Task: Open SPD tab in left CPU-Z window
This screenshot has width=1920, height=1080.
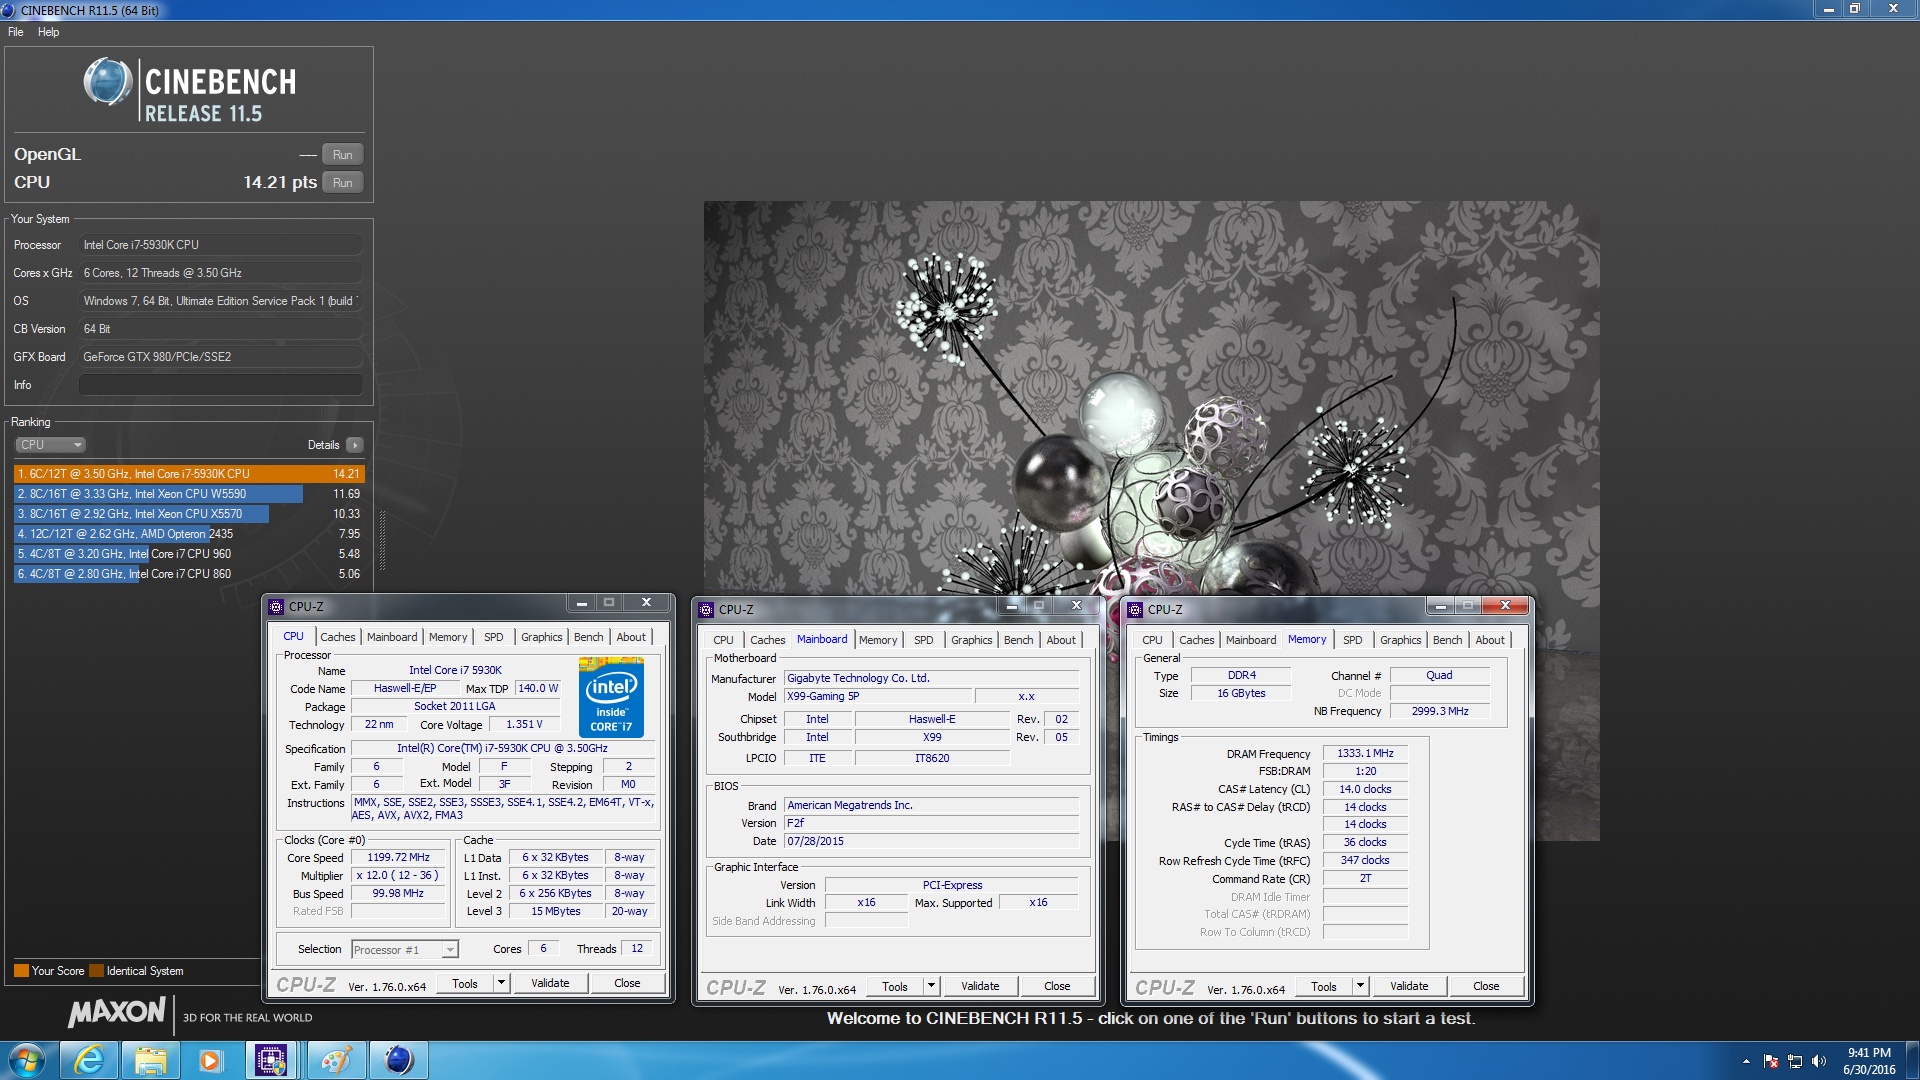Action: tap(494, 637)
